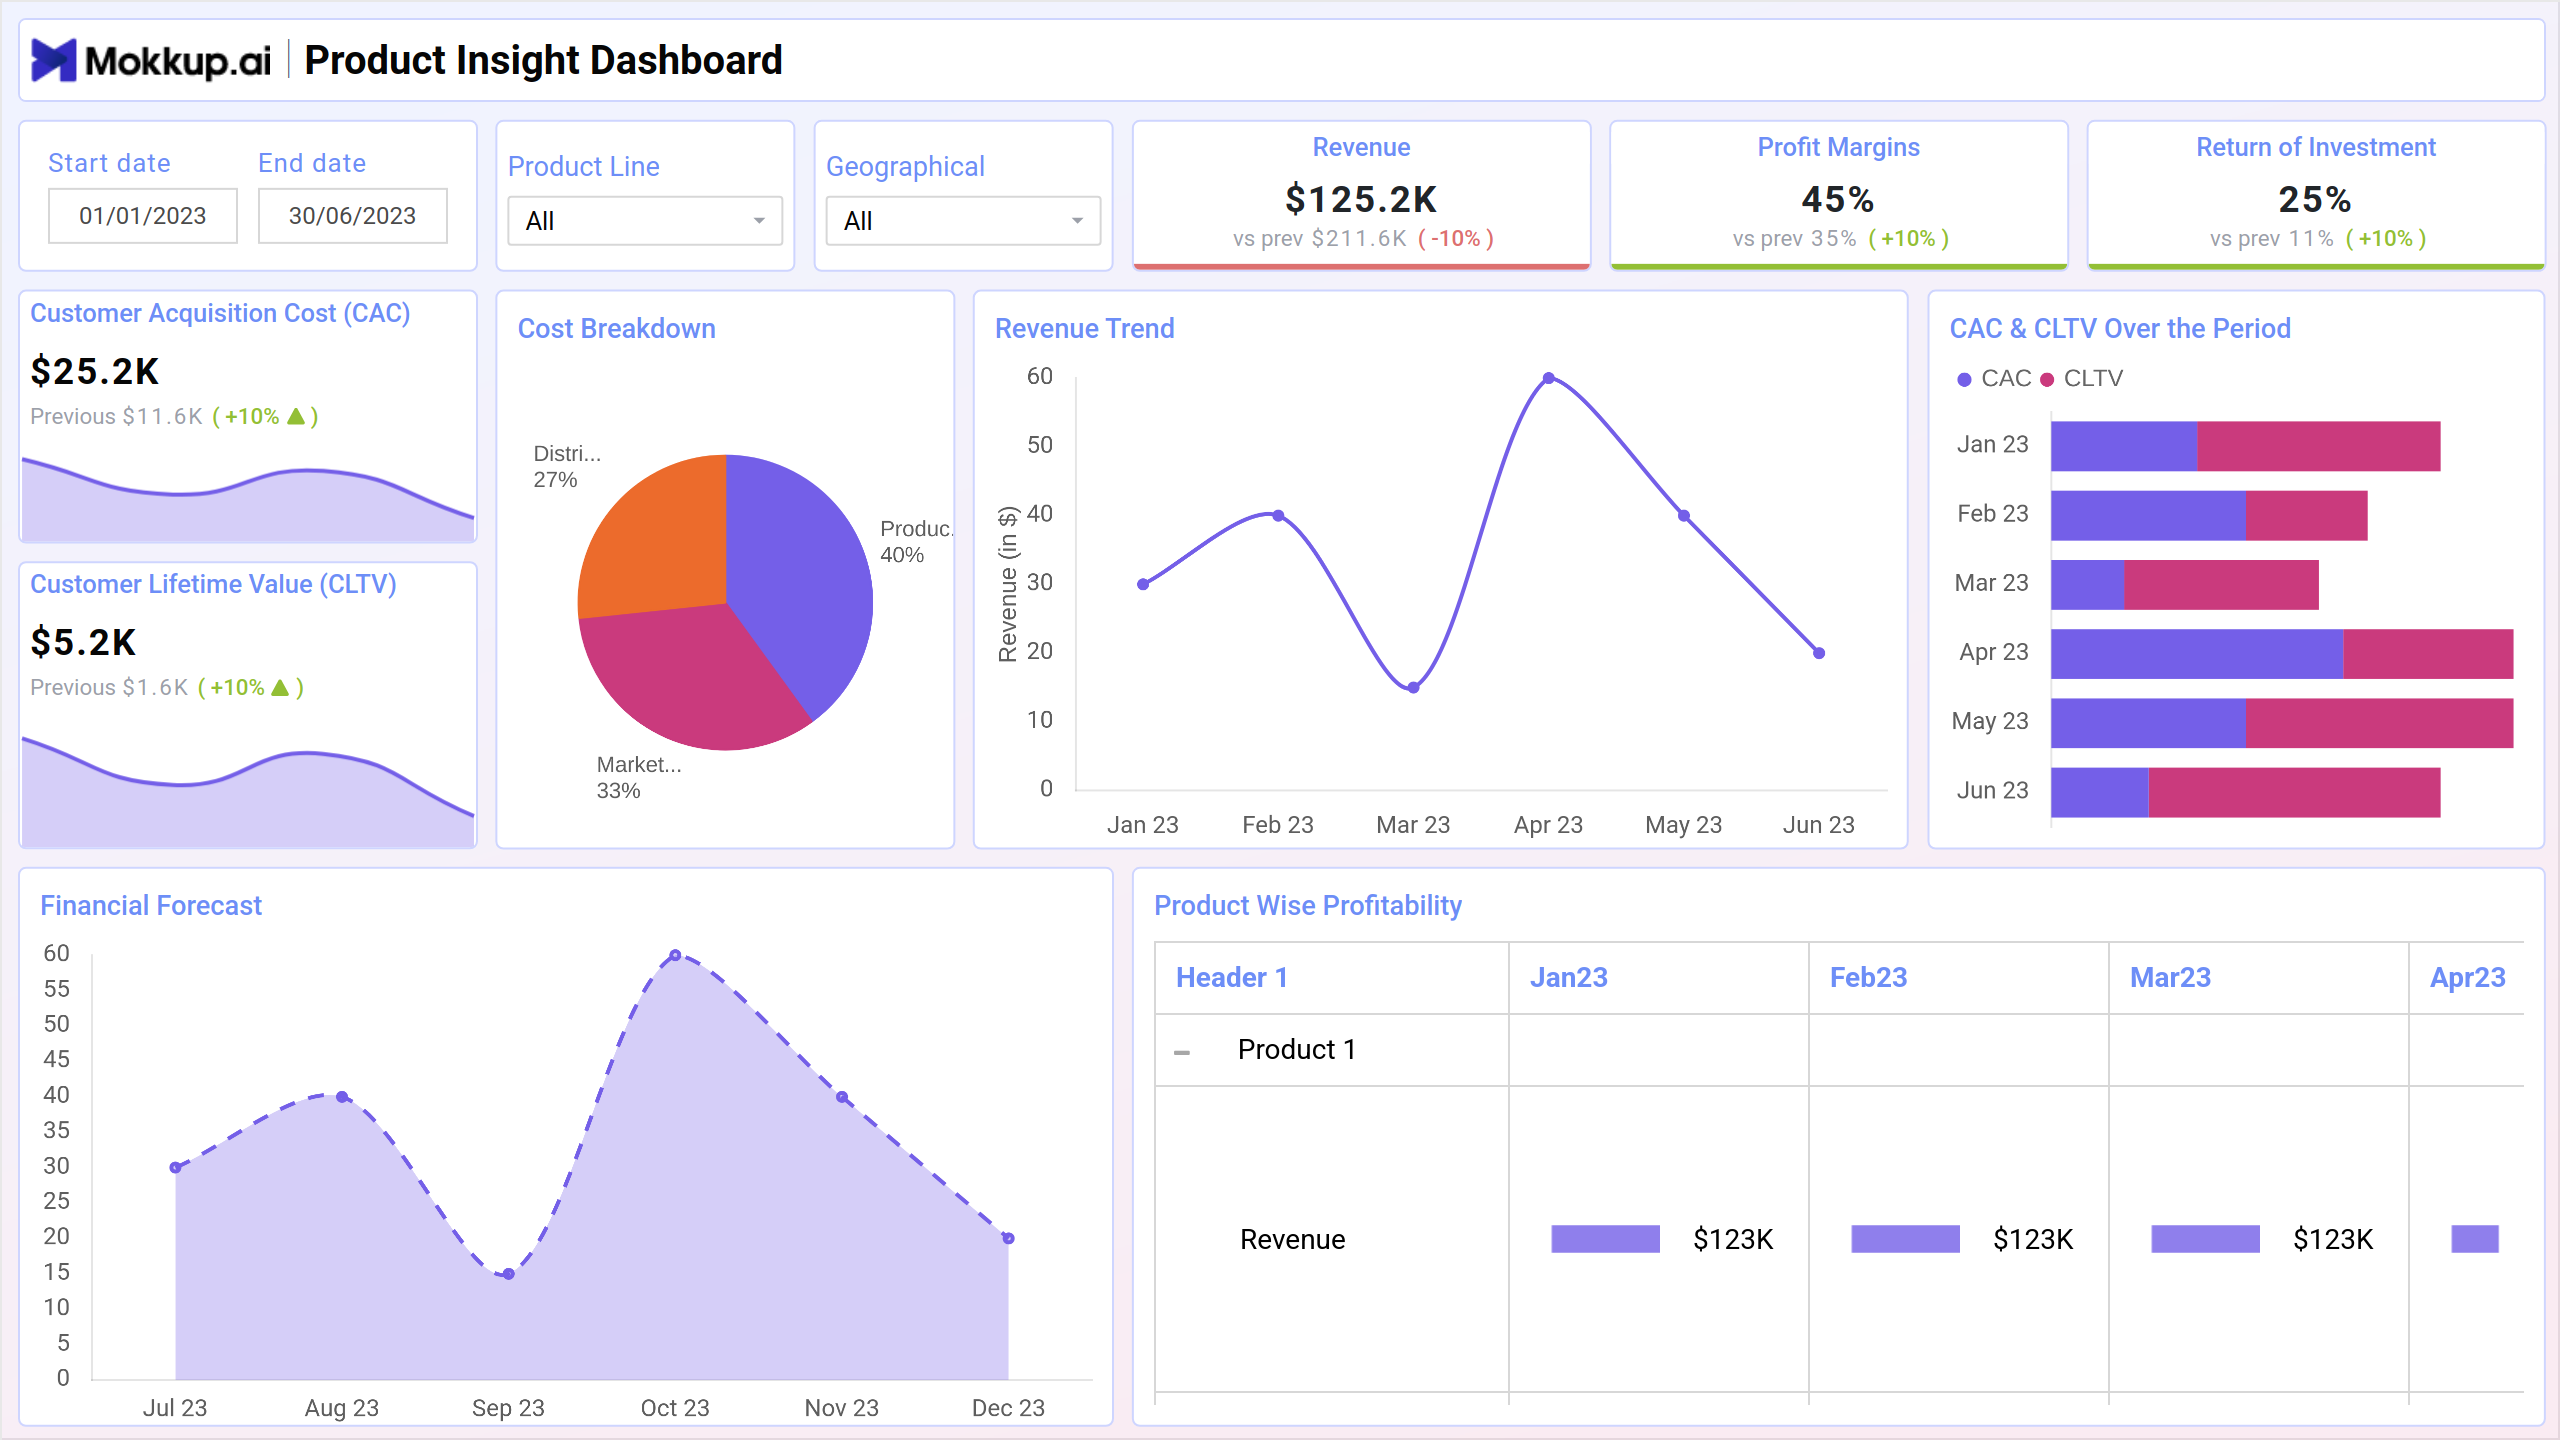Click the Cost Breakdown chart title
The image size is (2560, 1440).
(x=616, y=328)
